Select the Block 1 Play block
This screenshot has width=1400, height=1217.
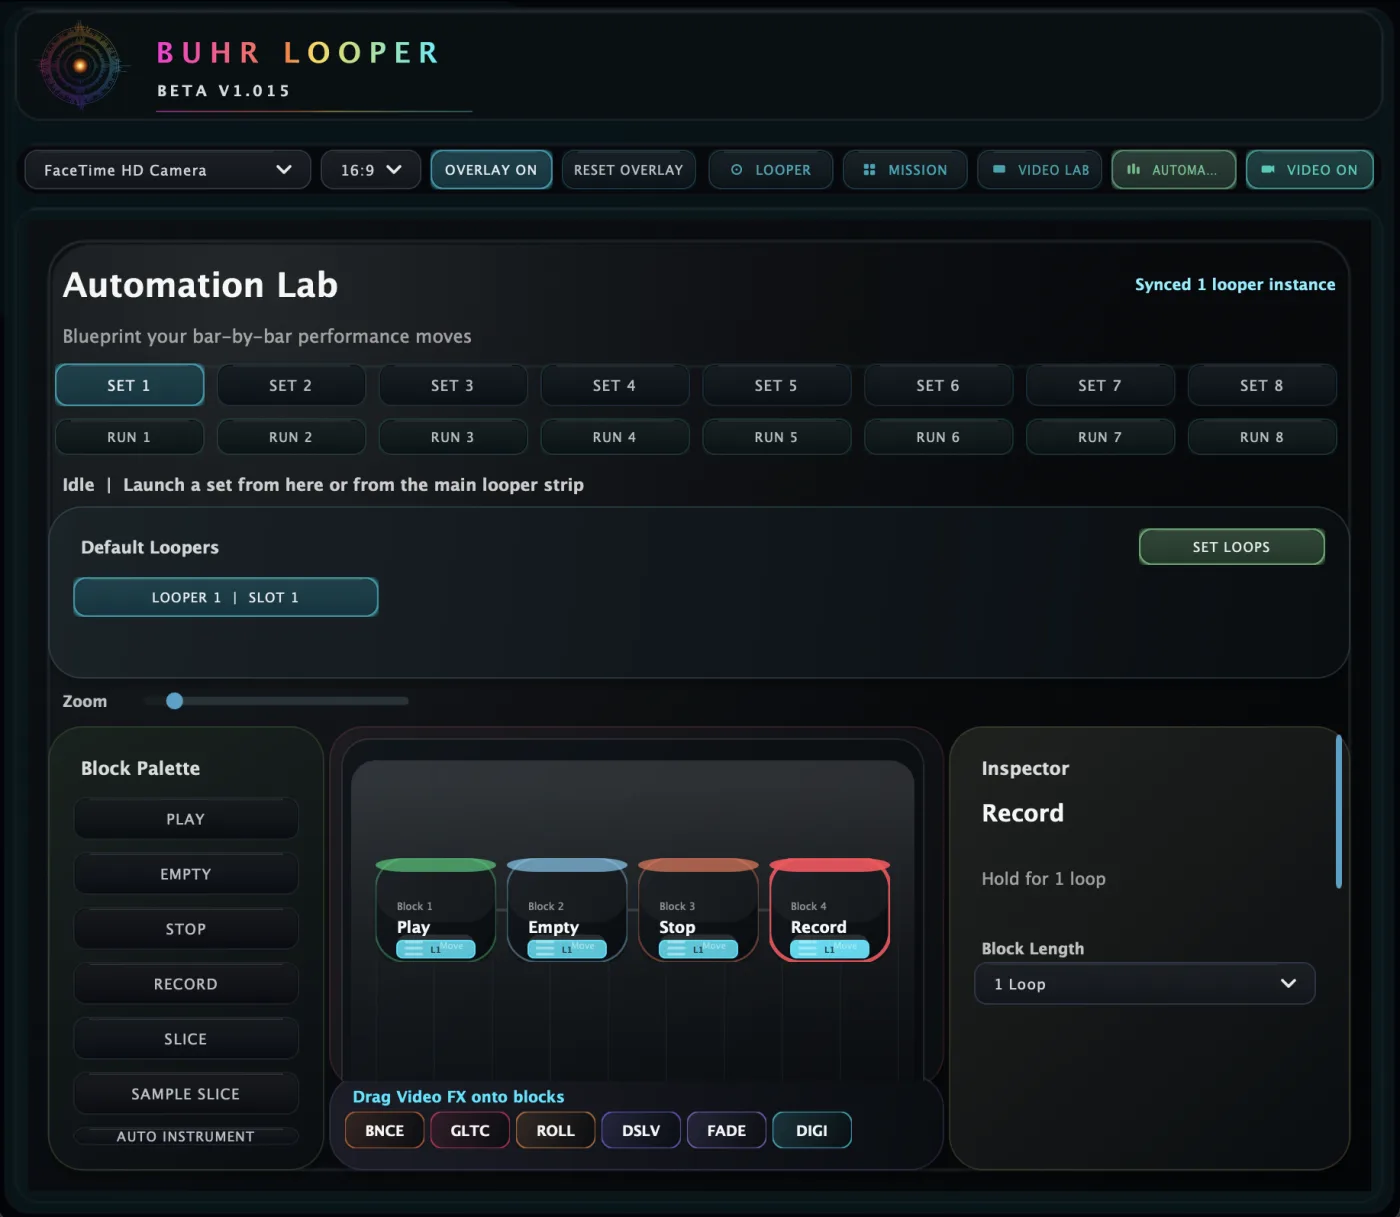click(x=436, y=910)
